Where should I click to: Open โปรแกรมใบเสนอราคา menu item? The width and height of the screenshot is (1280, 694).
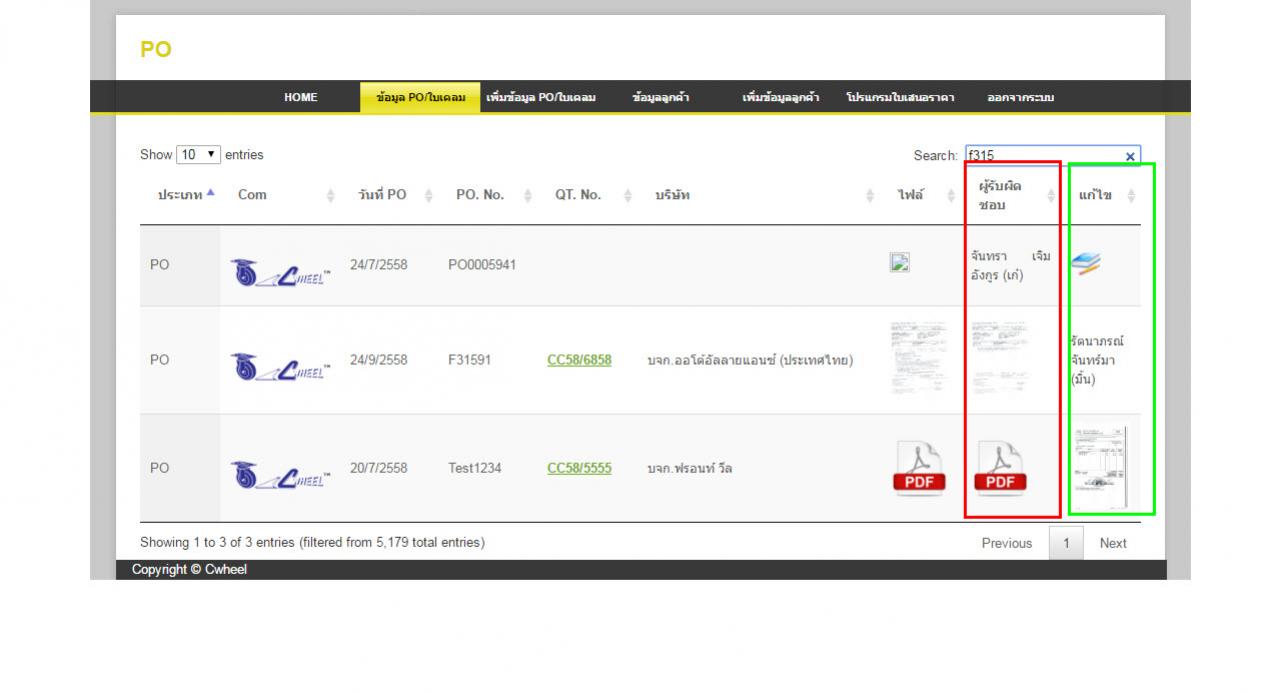900,97
